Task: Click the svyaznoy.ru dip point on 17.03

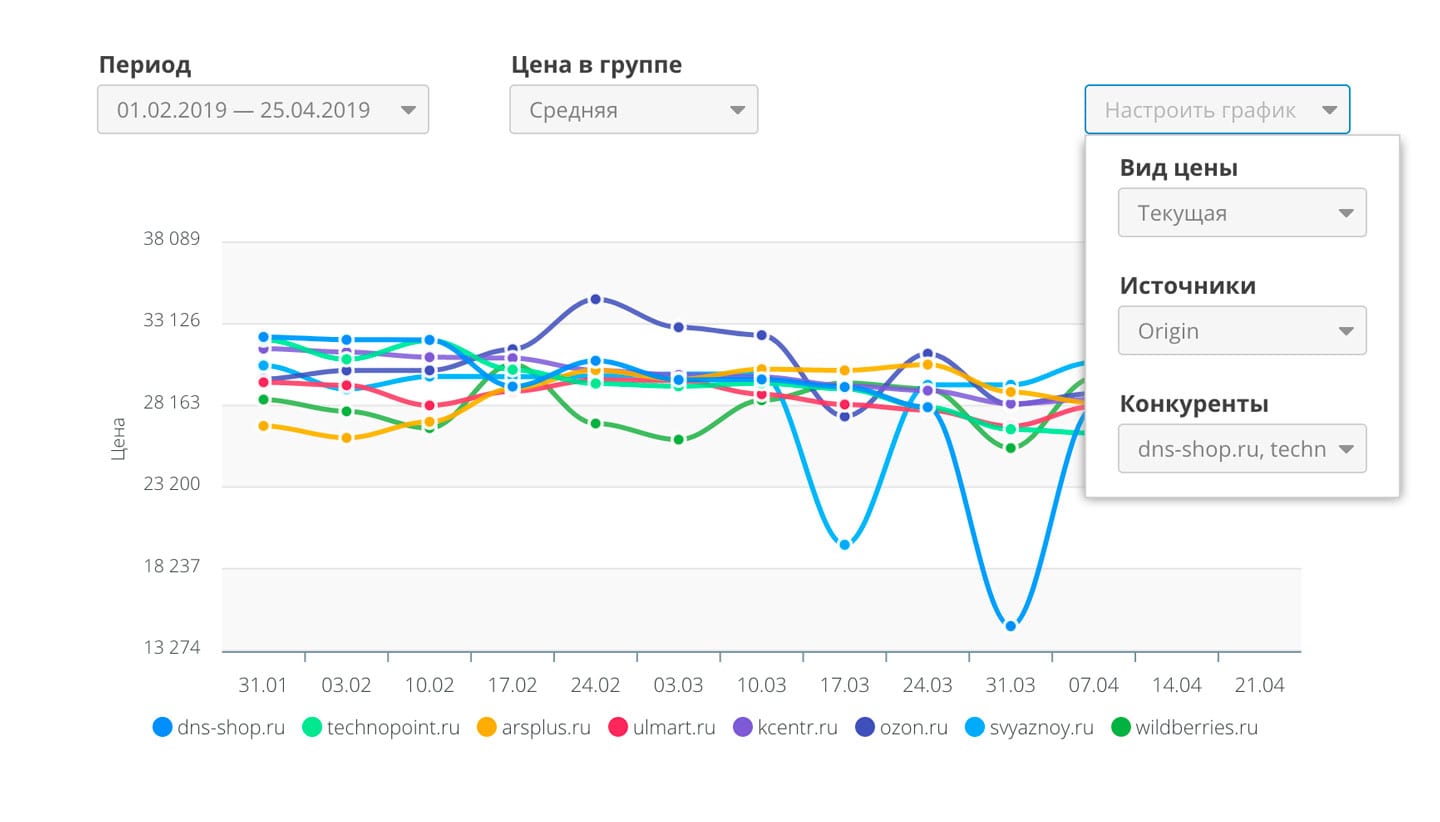Action: pyautogui.click(x=845, y=545)
